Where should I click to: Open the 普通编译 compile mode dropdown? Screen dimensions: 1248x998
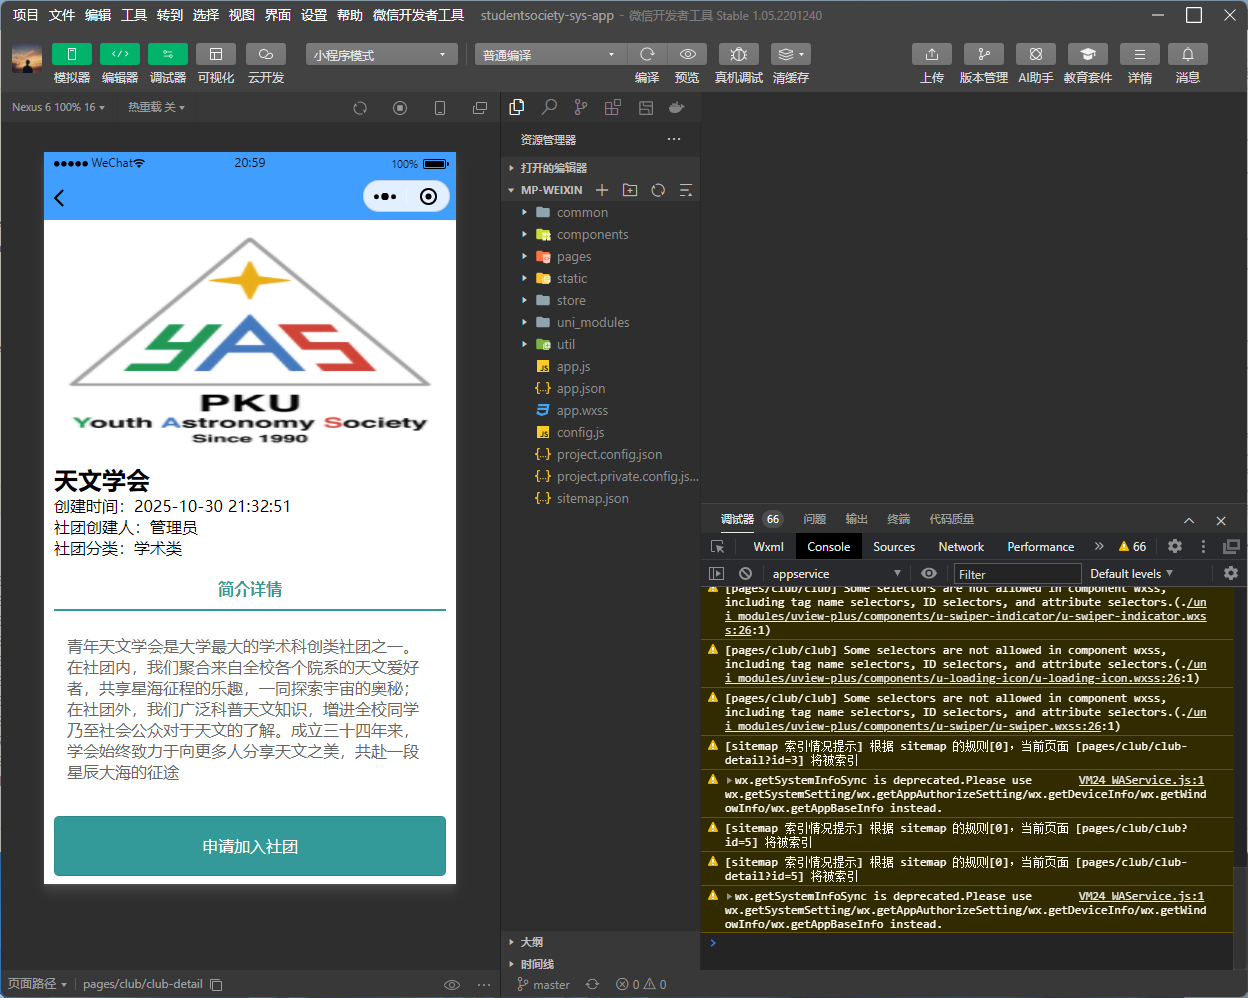550,54
